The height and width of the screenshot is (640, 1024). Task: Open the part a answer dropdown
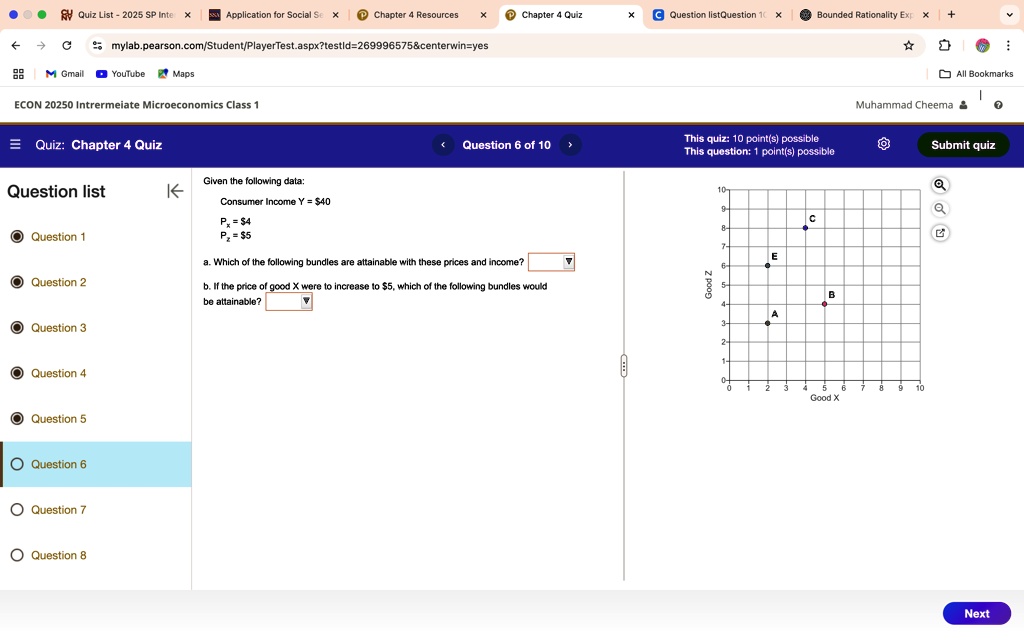[x=551, y=262]
